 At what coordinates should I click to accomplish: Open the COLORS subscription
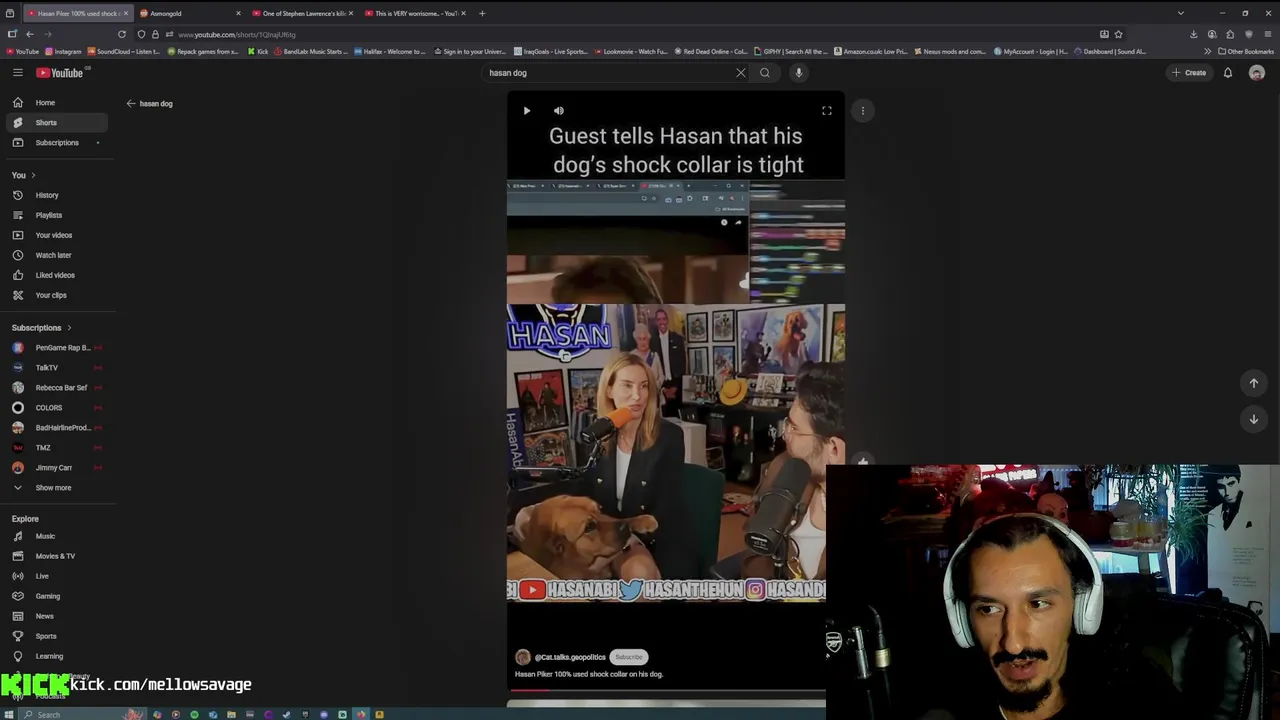click(56, 407)
